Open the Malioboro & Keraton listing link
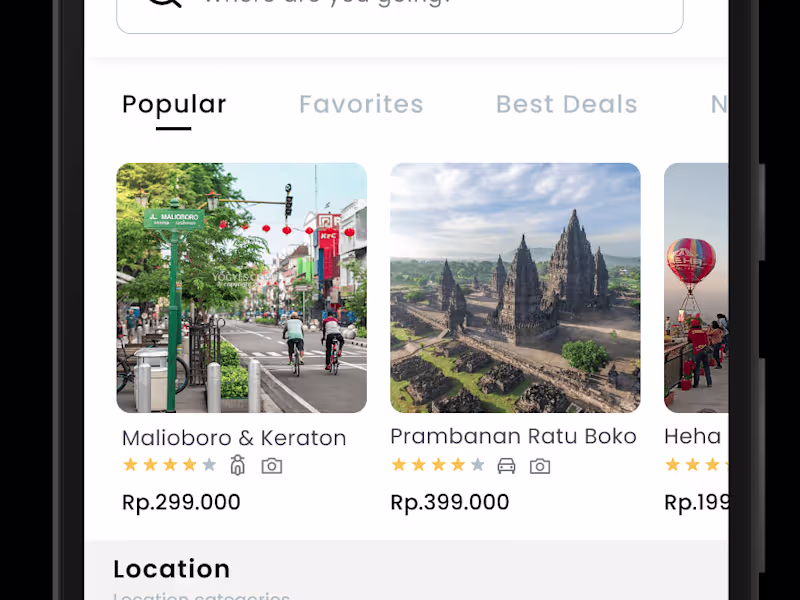 pos(233,437)
